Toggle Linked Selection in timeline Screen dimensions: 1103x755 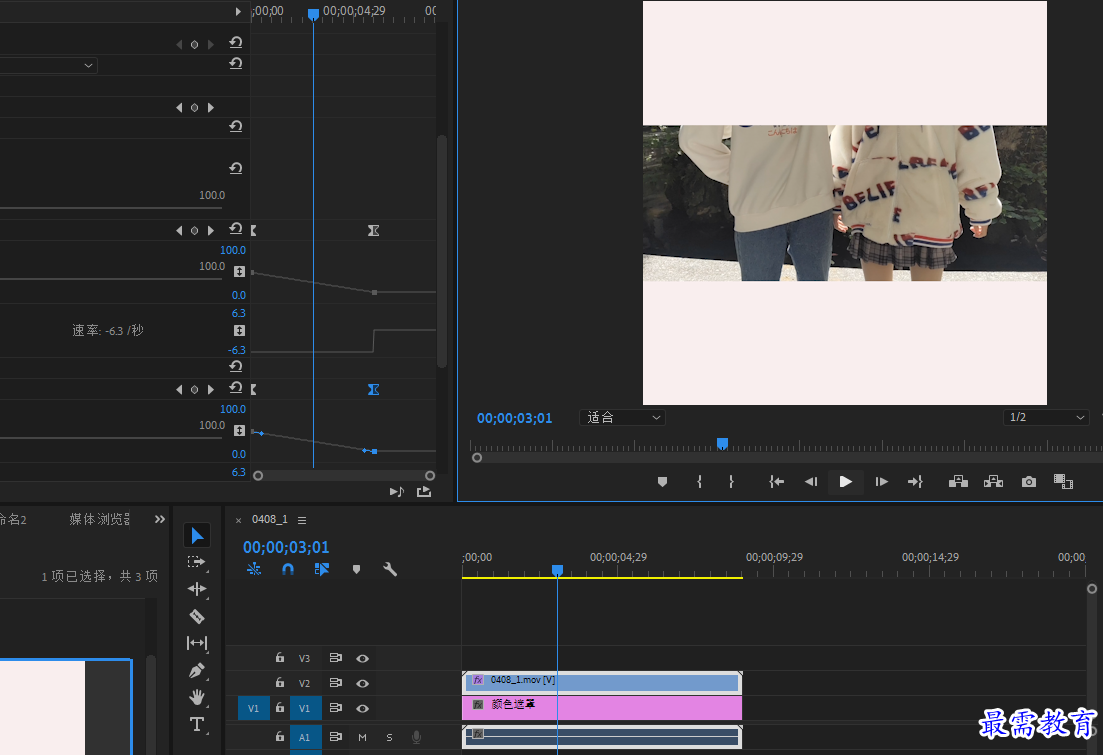321,569
